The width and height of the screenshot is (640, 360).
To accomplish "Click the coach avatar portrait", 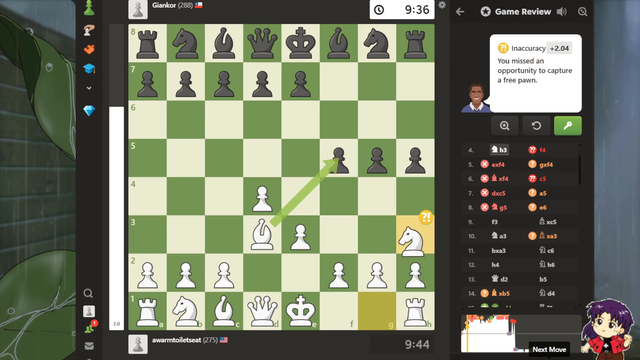I will pos(476,98).
